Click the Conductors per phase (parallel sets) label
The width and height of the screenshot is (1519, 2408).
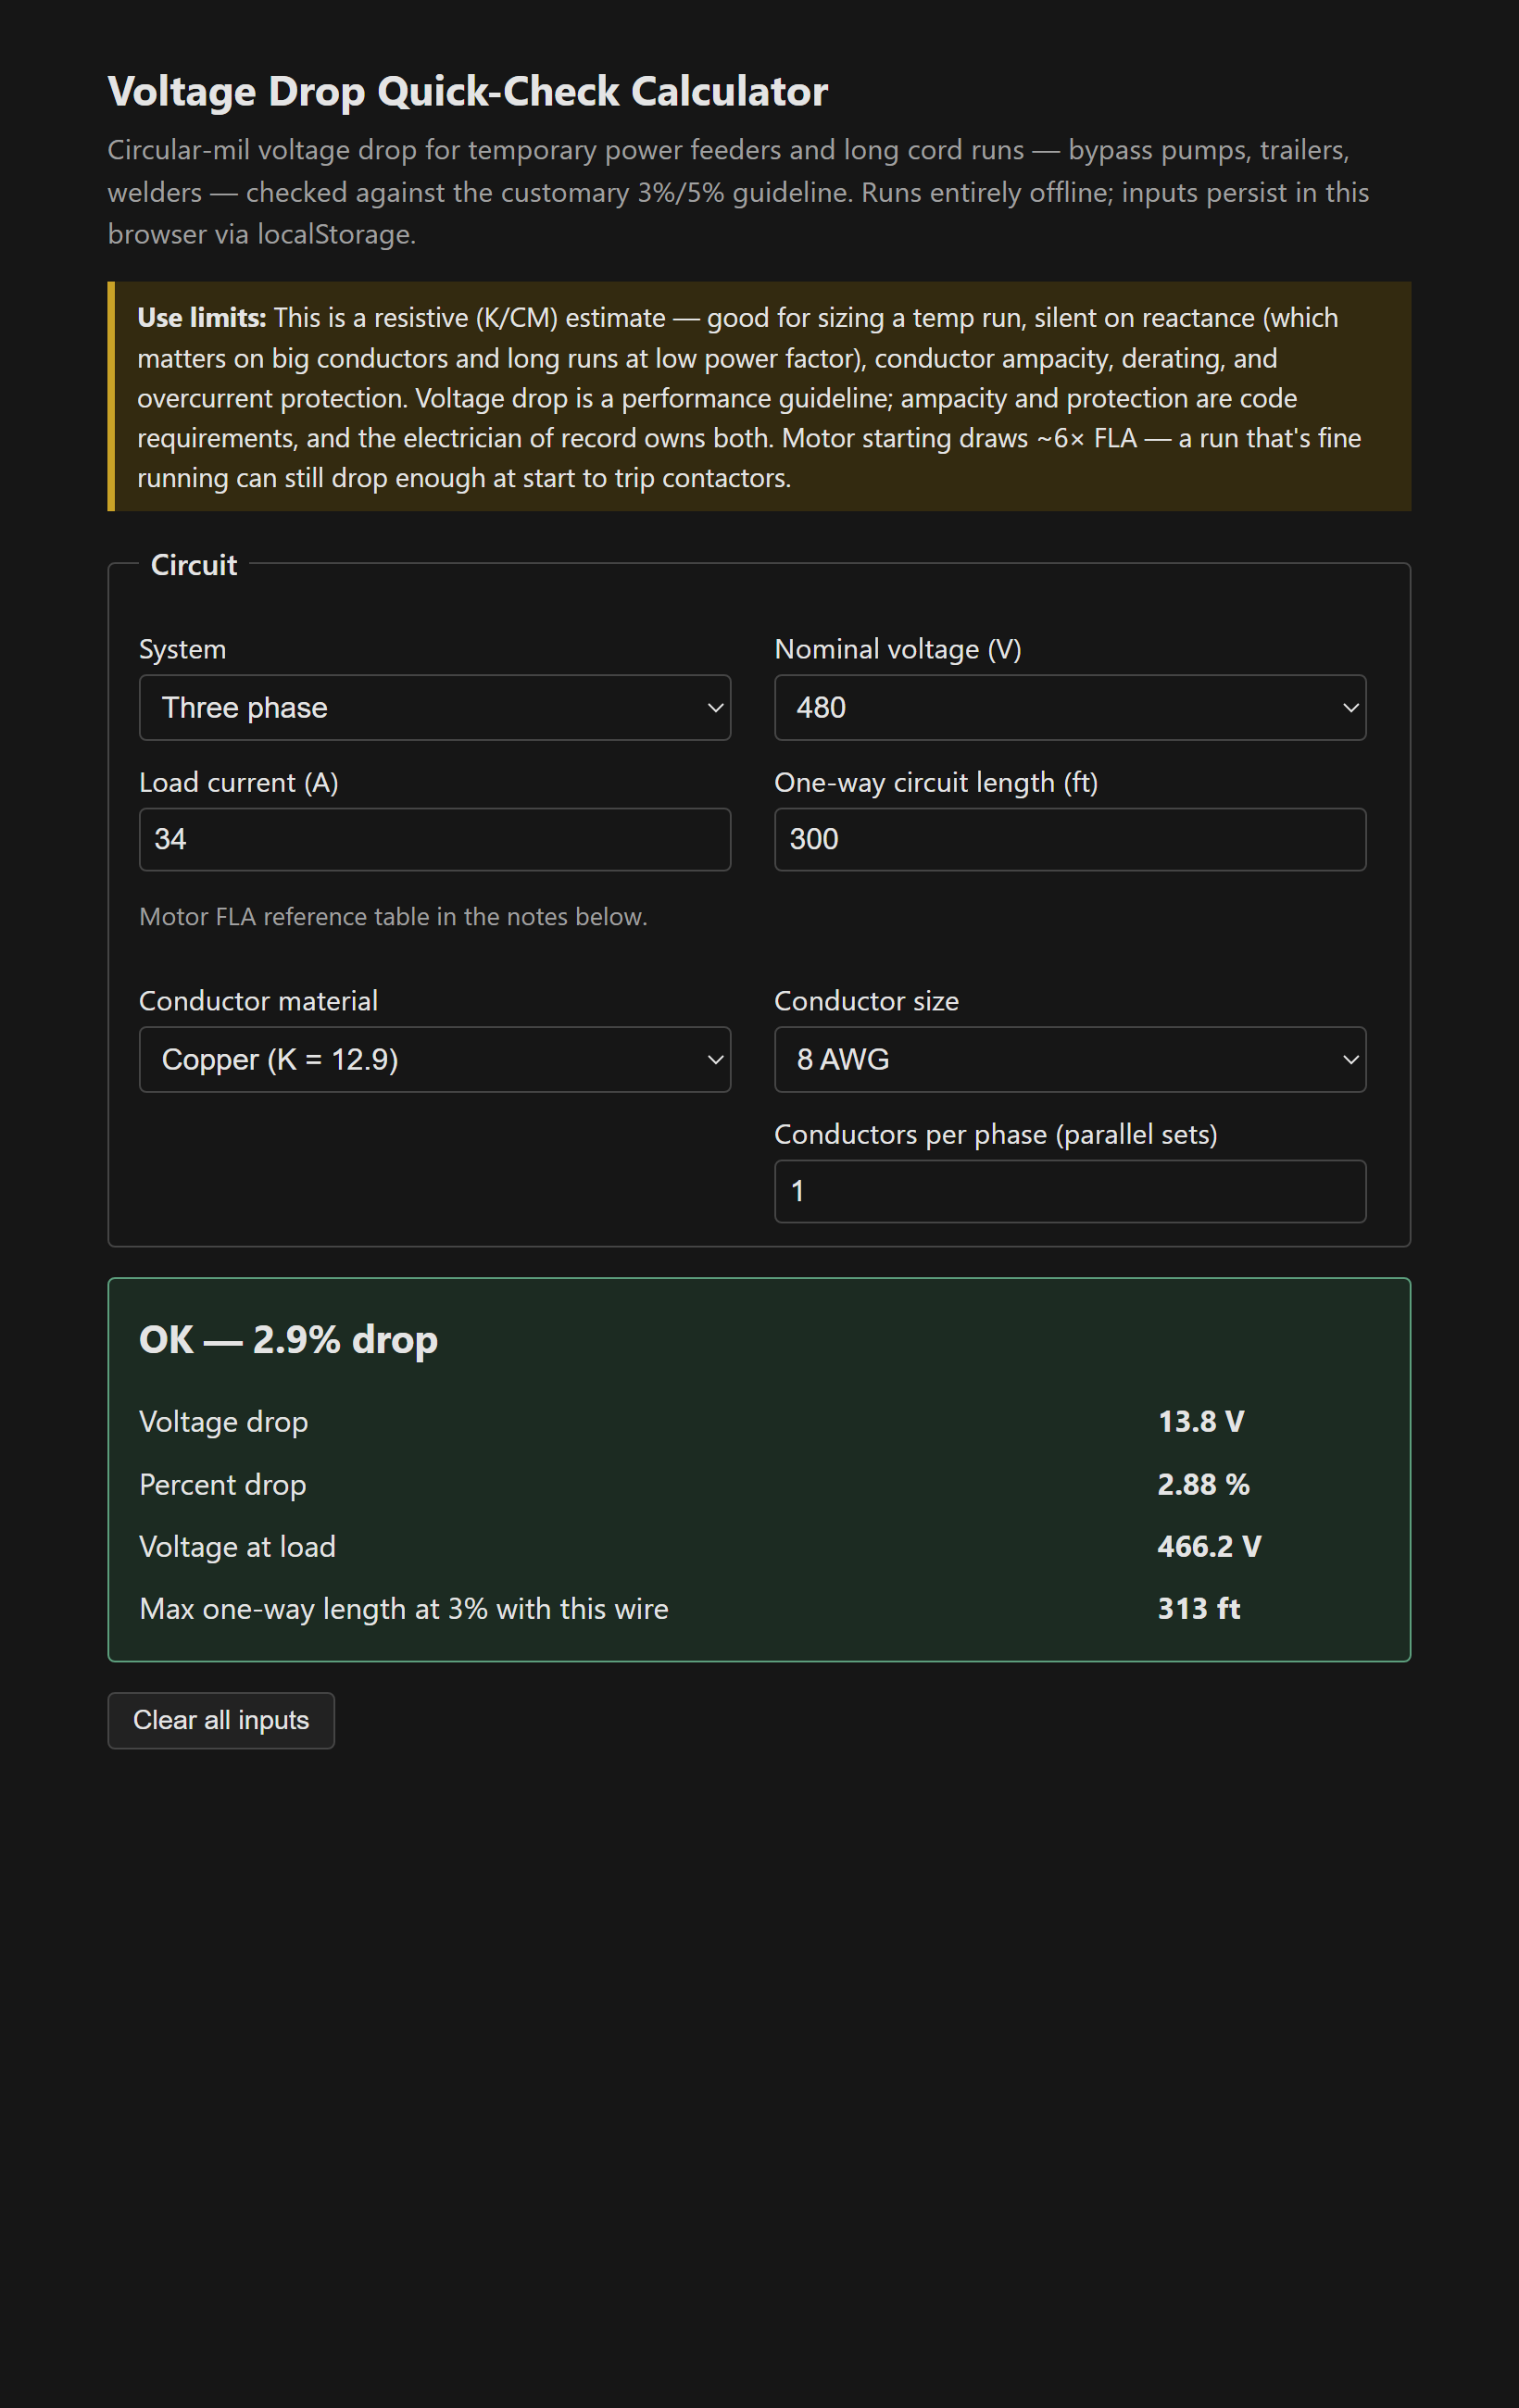(996, 1134)
